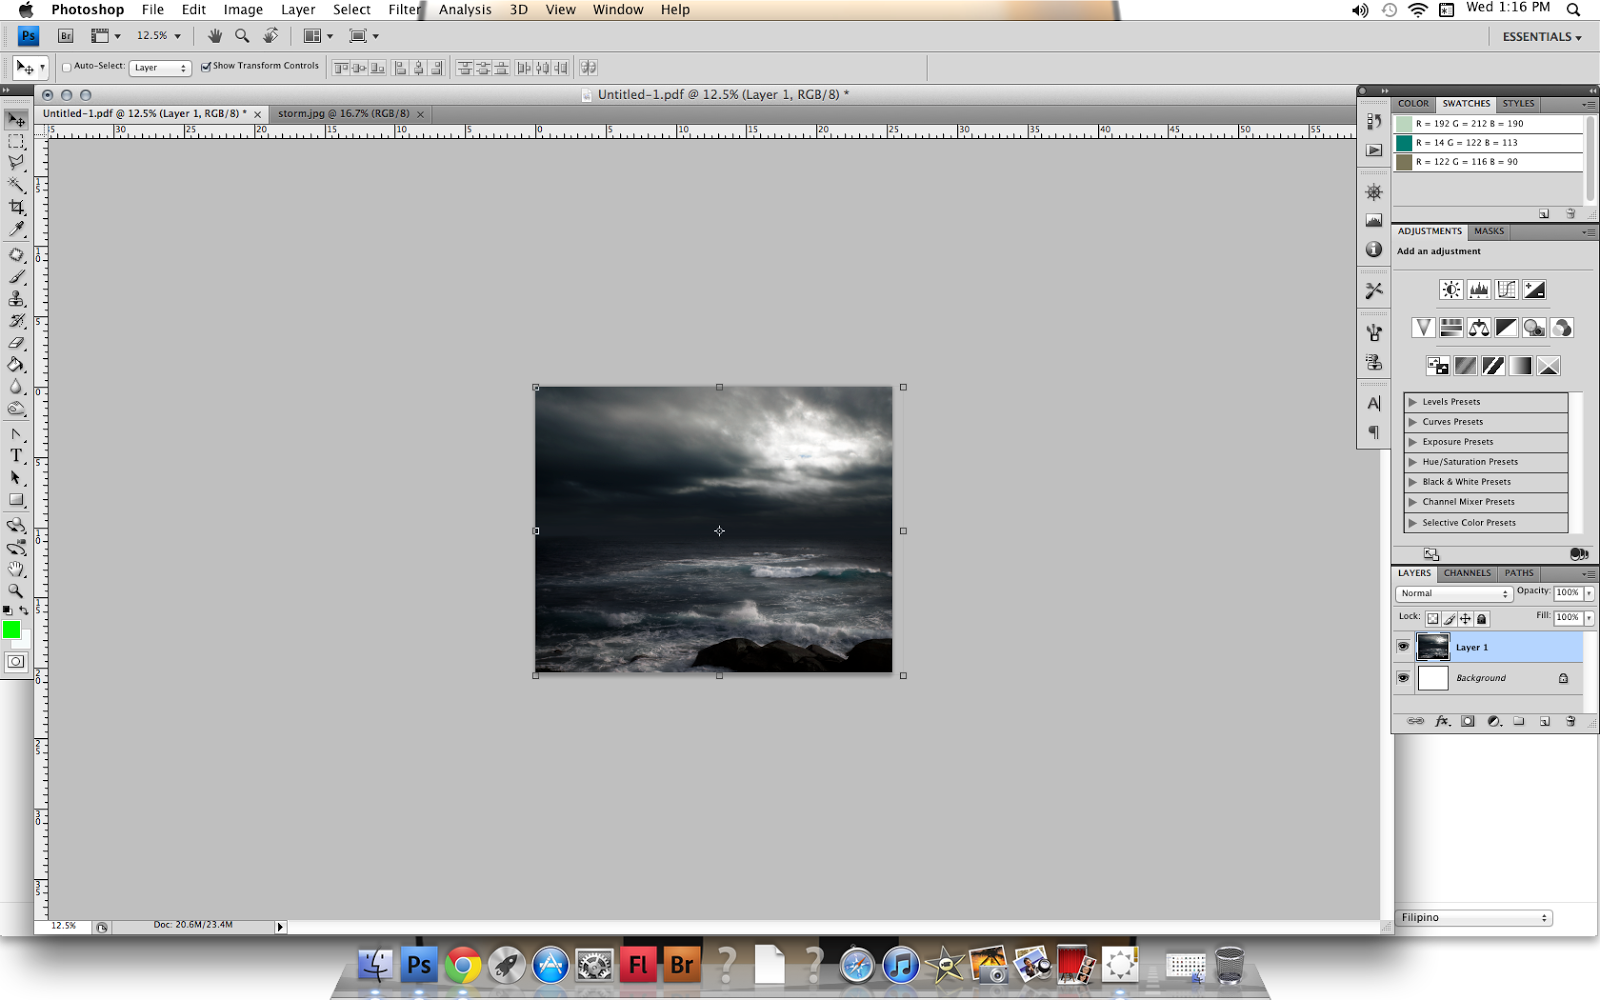Image resolution: width=1600 pixels, height=1000 pixels.
Task: Open the layer style fx menu
Action: (1442, 721)
